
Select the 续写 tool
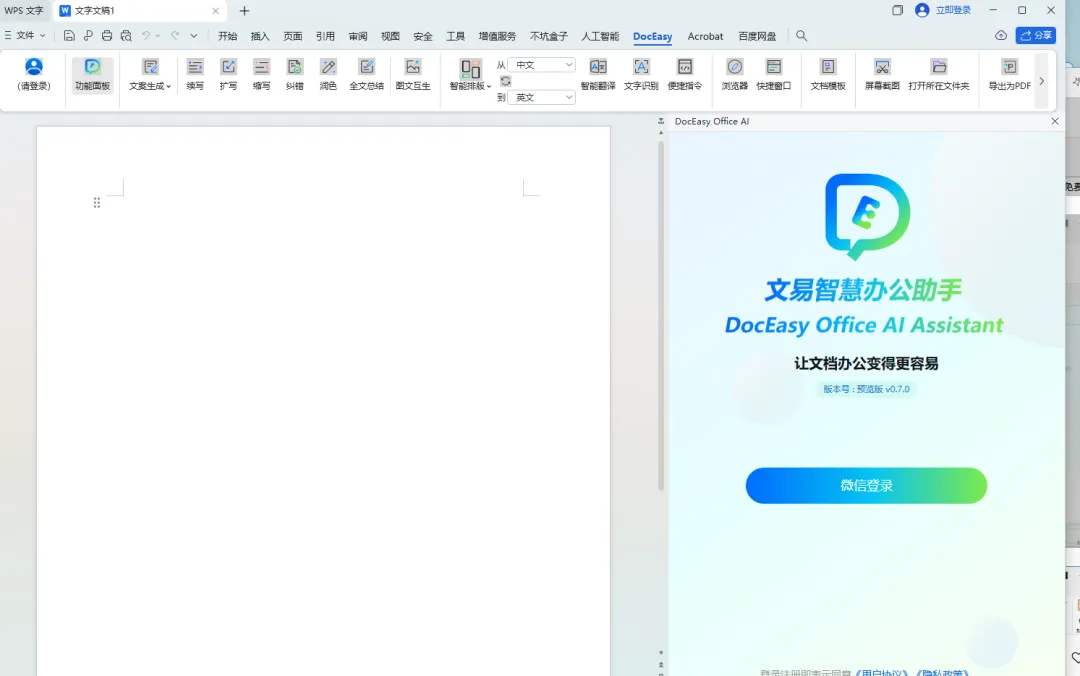(195, 74)
